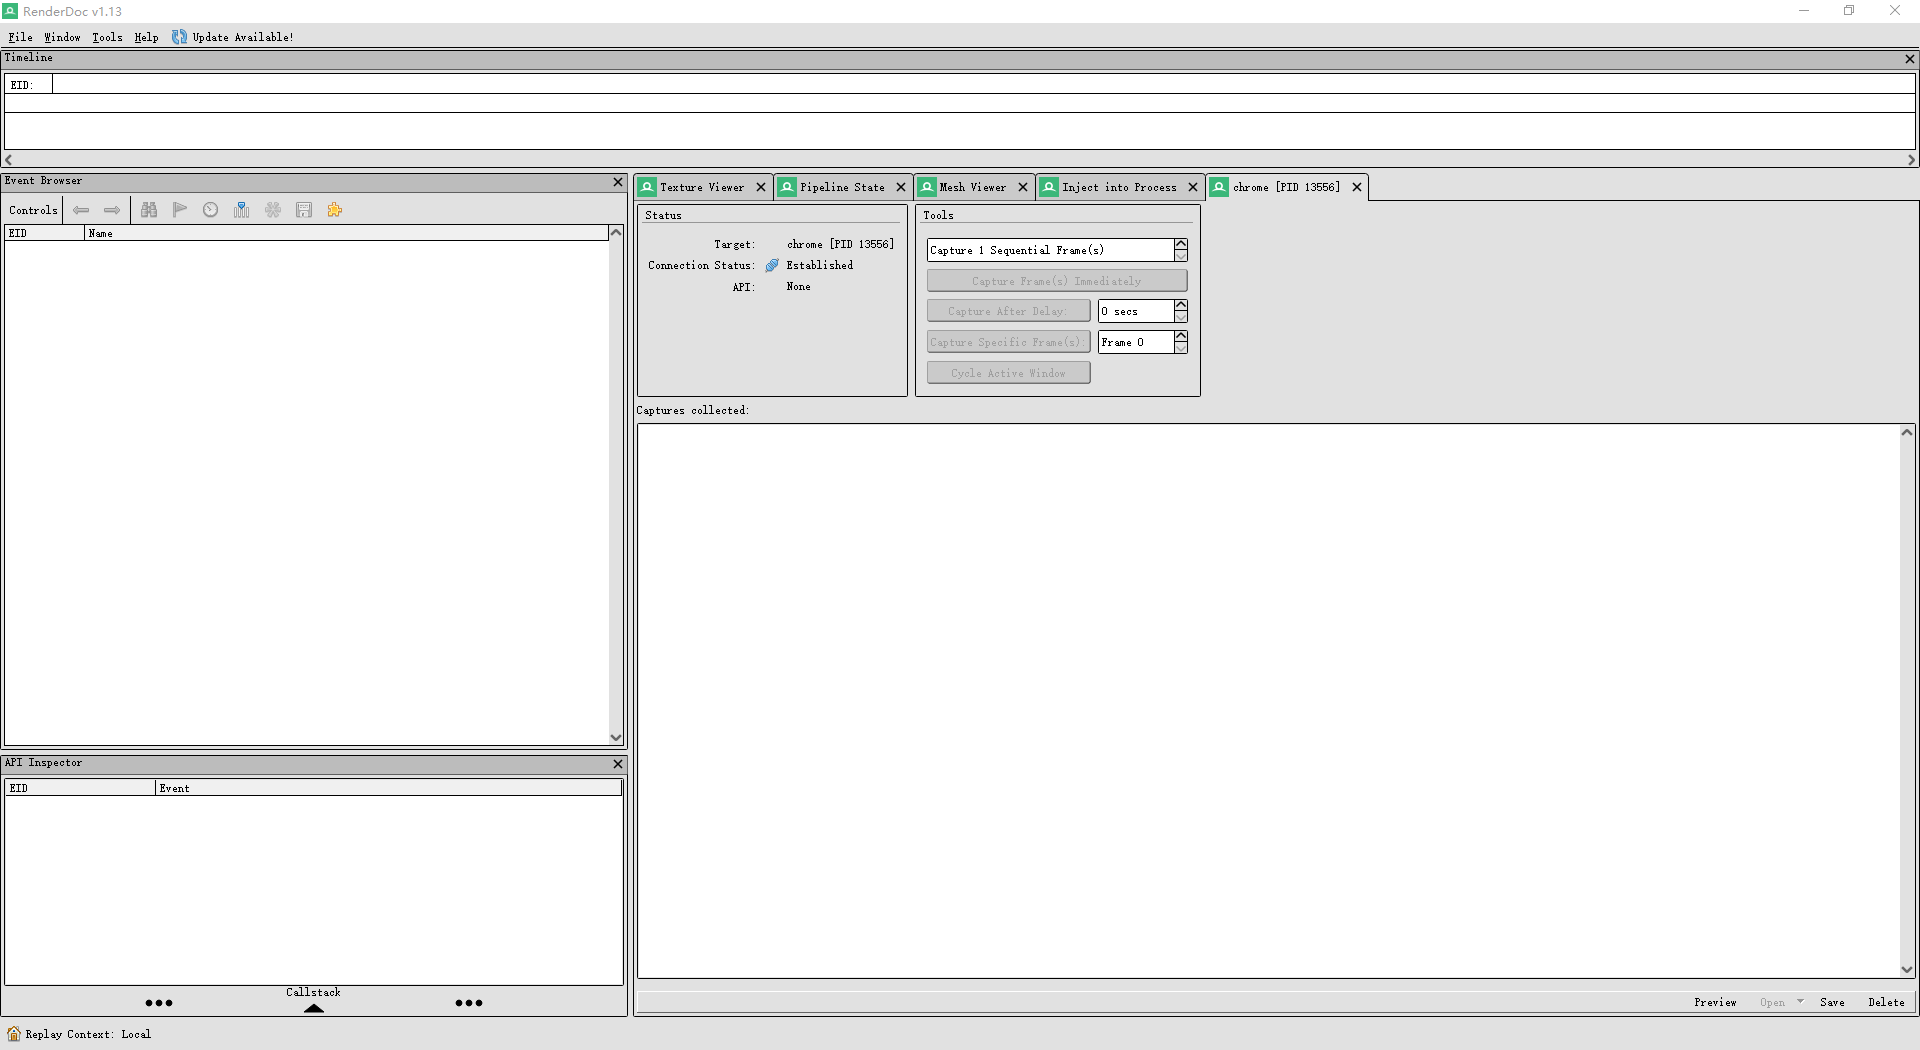1920x1050 pixels.
Task: Click the Open capture button
Action: point(1772,1002)
